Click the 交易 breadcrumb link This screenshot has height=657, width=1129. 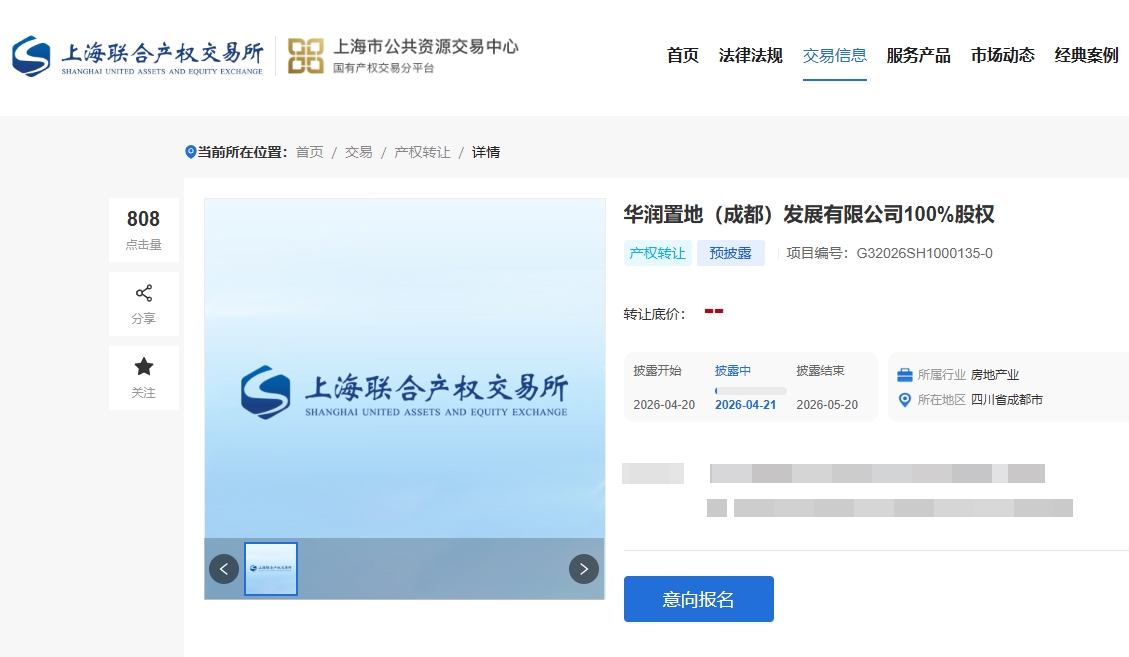point(358,152)
